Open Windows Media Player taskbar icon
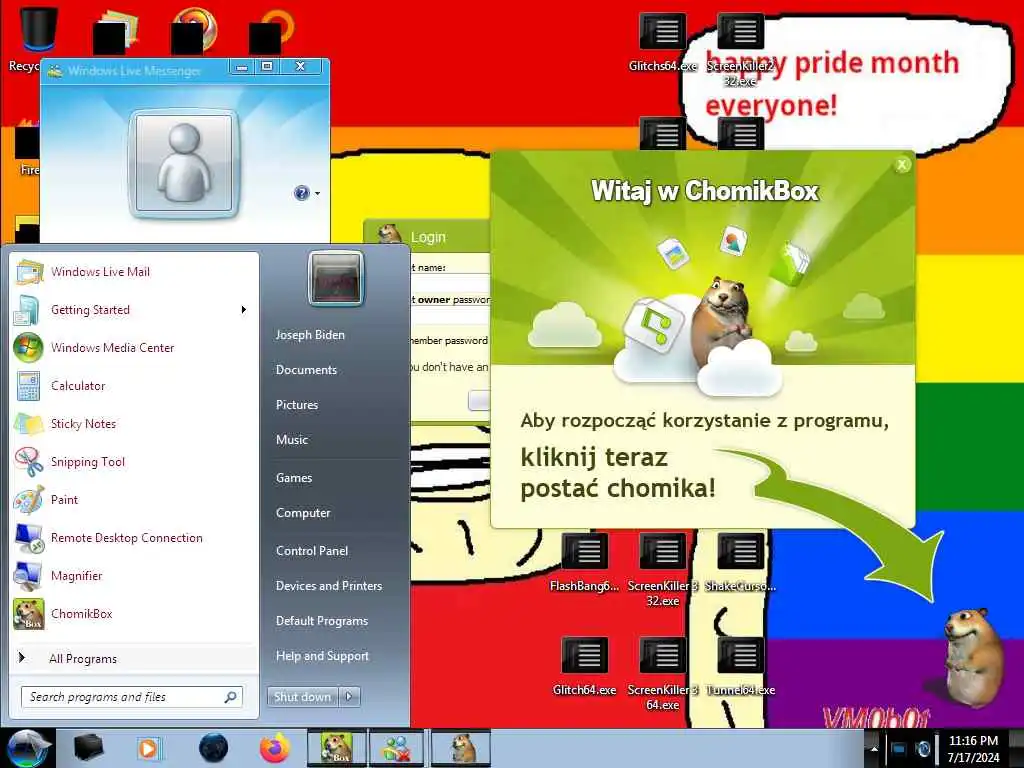The width and height of the screenshot is (1024, 768). tap(148, 748)
